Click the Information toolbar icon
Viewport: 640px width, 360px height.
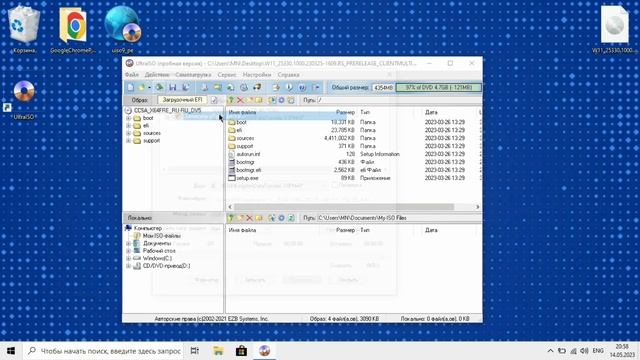tap(289, 87)
